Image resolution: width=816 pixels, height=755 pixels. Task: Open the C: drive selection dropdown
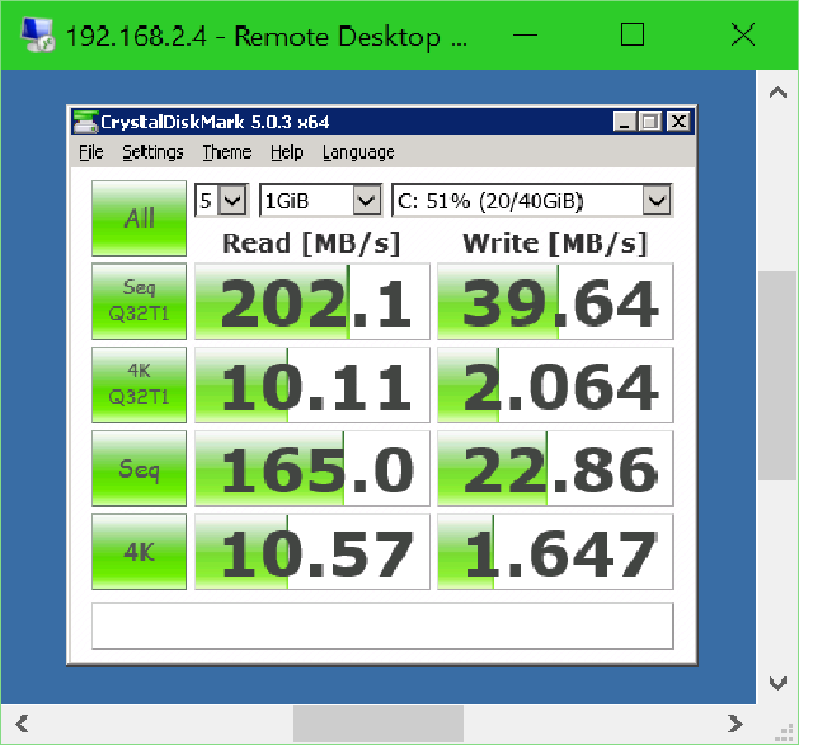tap(656, 201)
